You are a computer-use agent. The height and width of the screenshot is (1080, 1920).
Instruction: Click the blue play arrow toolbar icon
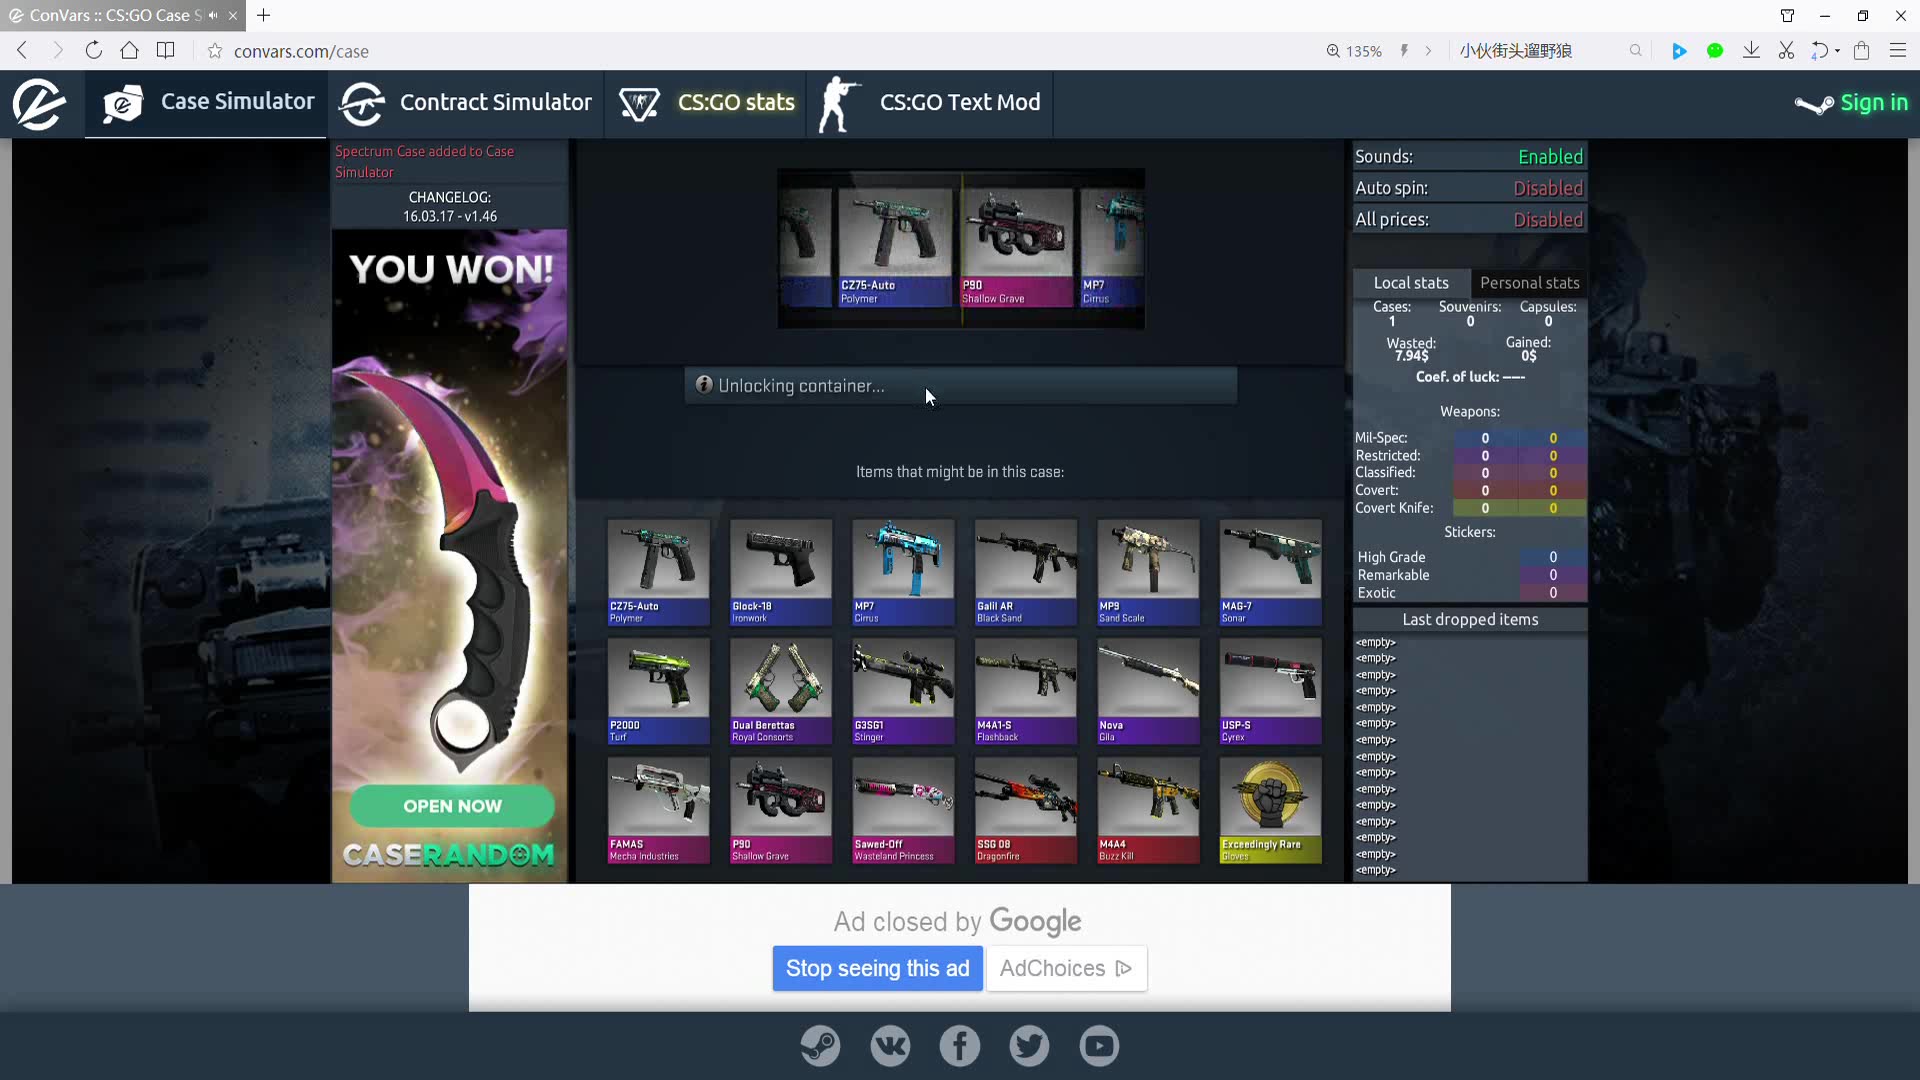[1679, 51]
